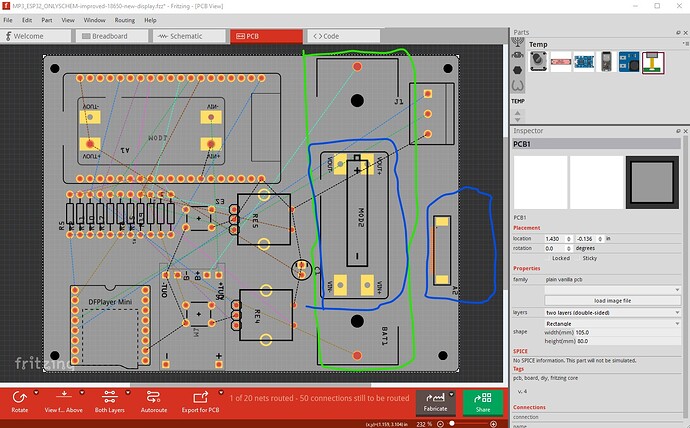Switch to the Schematic tab

point(189,36)
